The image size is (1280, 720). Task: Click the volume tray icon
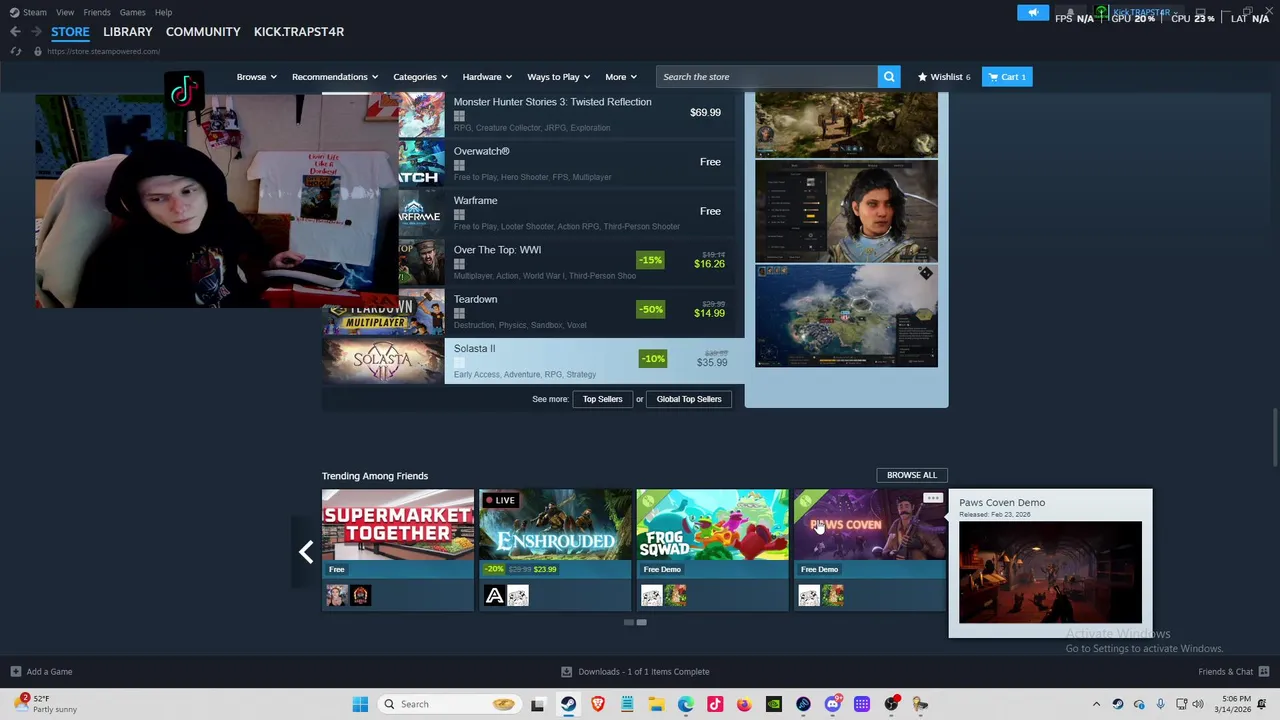(1198, 704)
